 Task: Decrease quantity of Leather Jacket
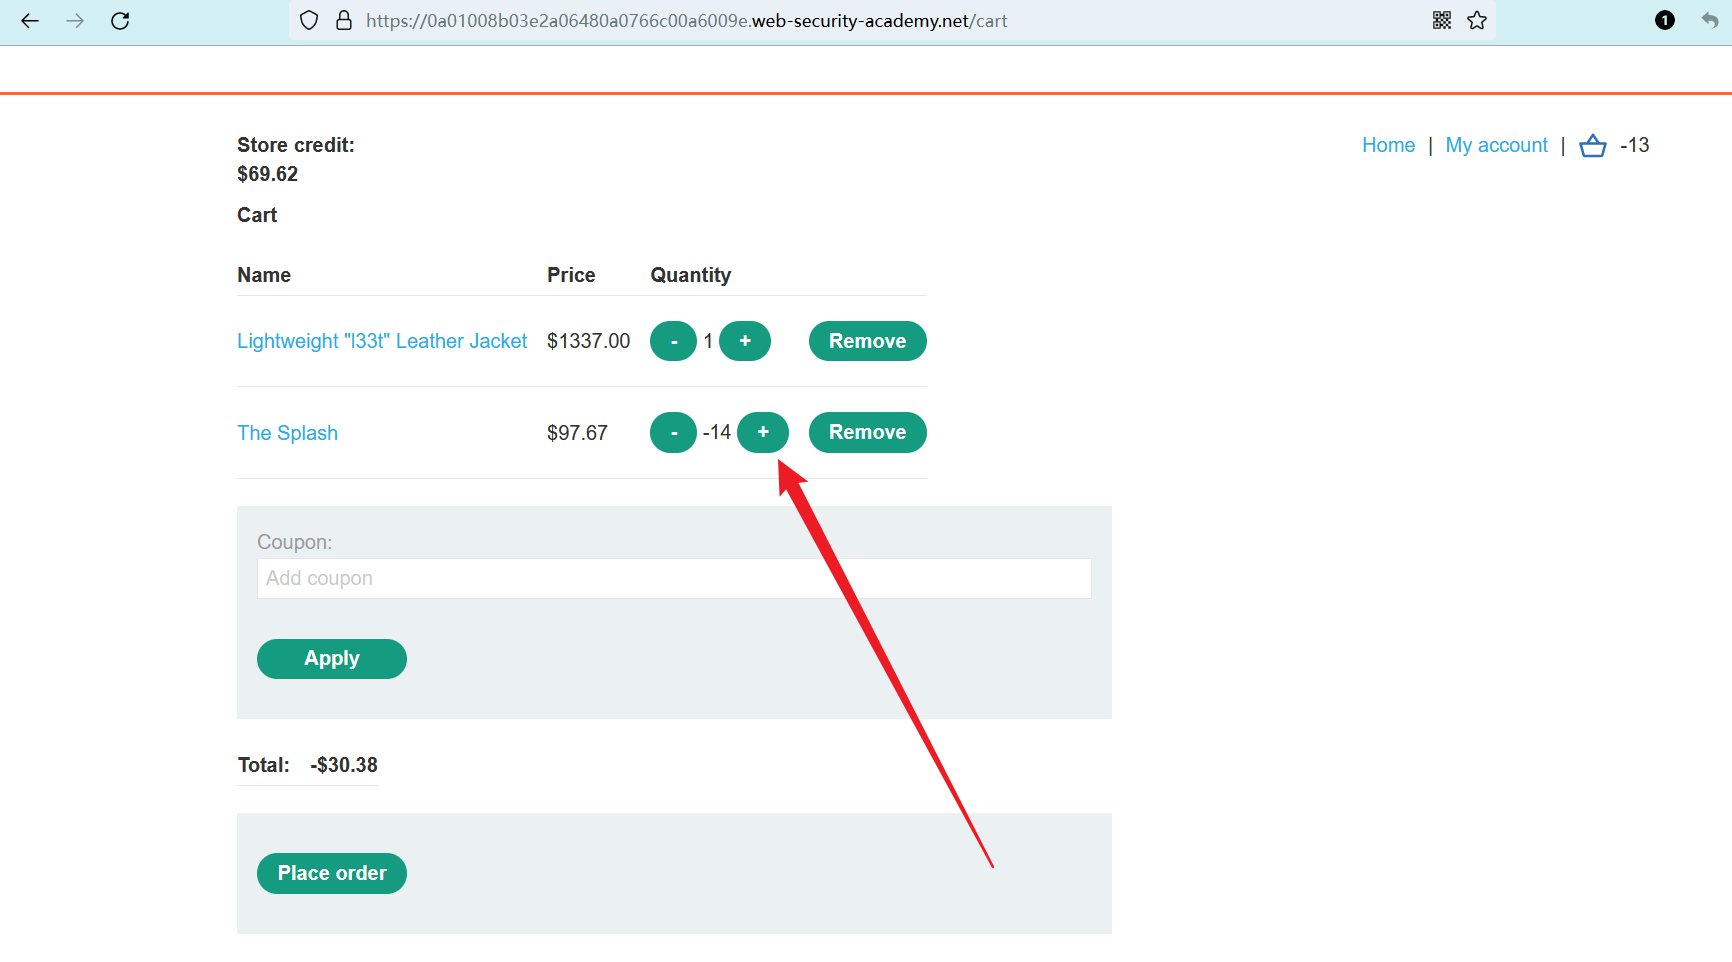coord(674,341)
